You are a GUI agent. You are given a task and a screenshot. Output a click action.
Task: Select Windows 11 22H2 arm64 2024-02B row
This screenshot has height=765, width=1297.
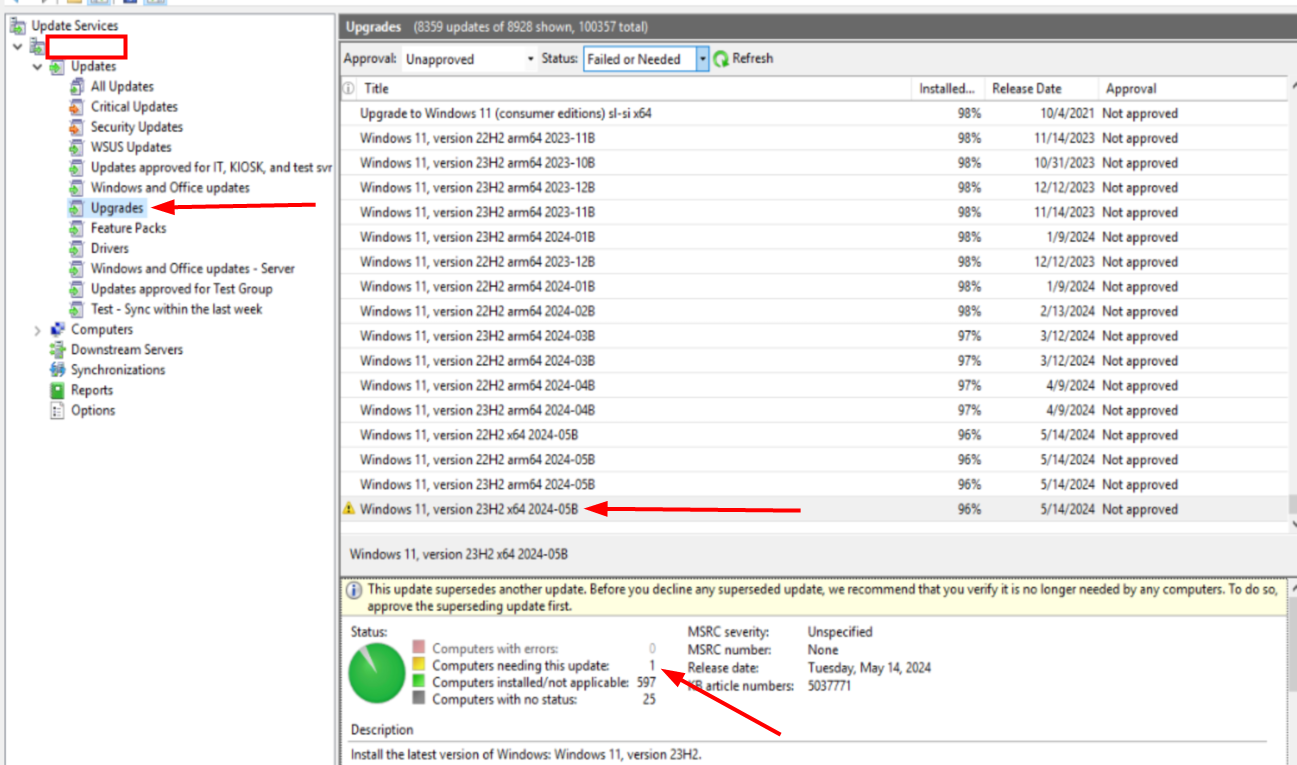click(x=813, y=311)
